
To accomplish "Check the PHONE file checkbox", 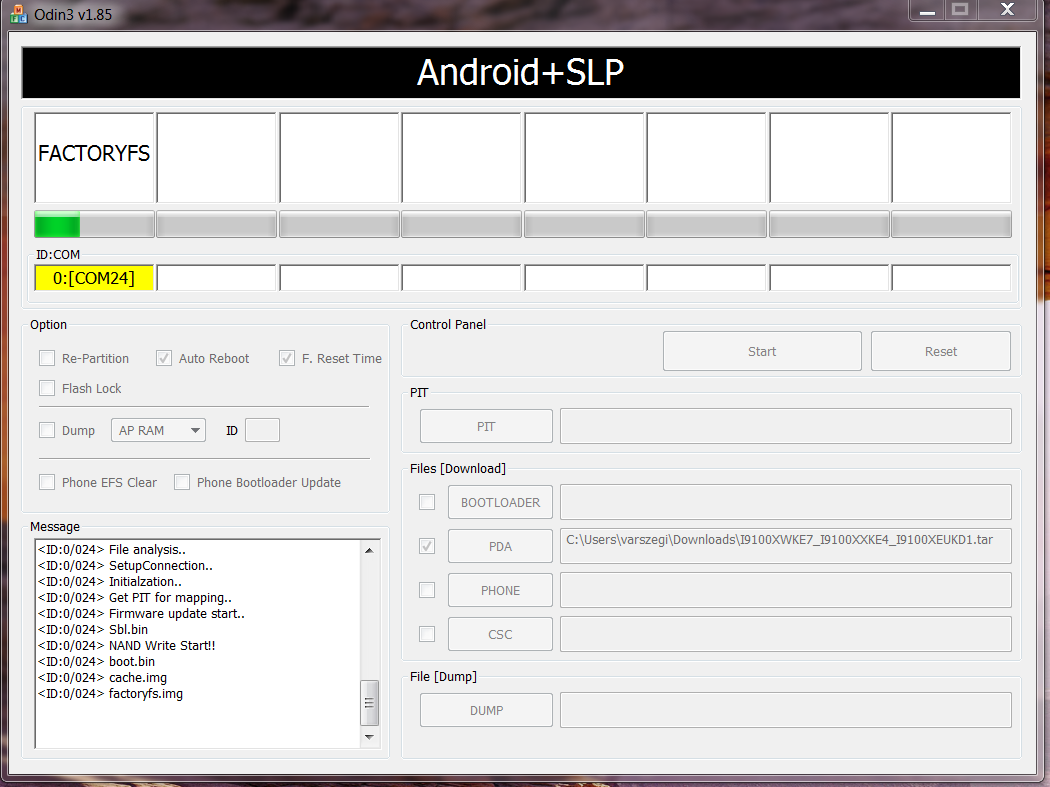I will click(427, 590).
